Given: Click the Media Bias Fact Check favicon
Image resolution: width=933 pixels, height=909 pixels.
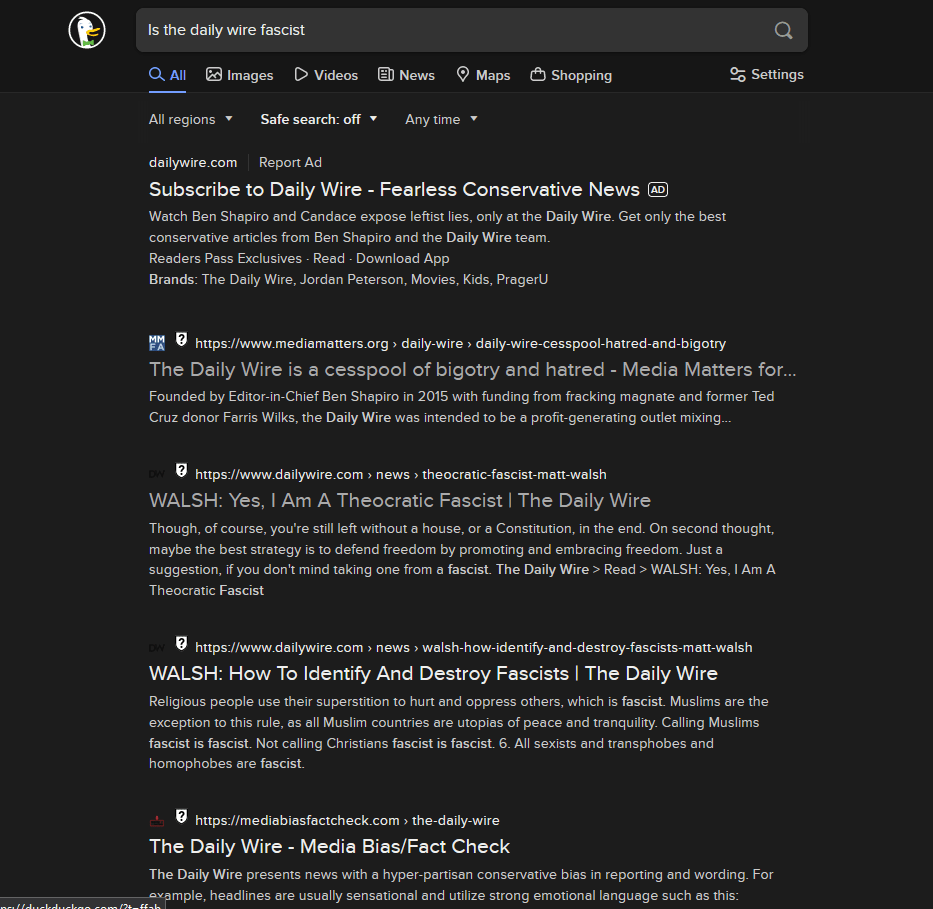Looking at the screenshot, I should pos(157,821).
